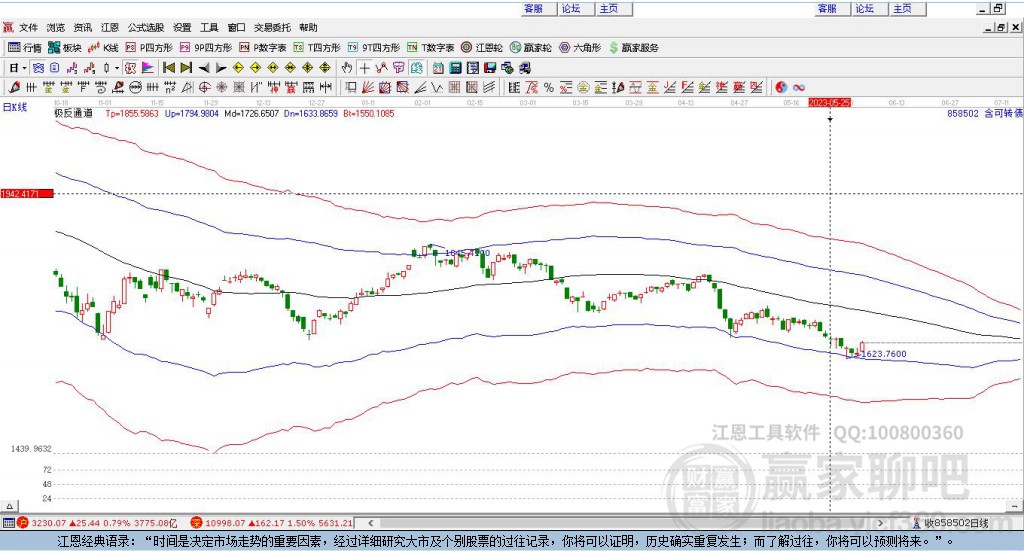
Task: Click Shanghai index 3230.07 status entry
Action: [x=97, y=523]
